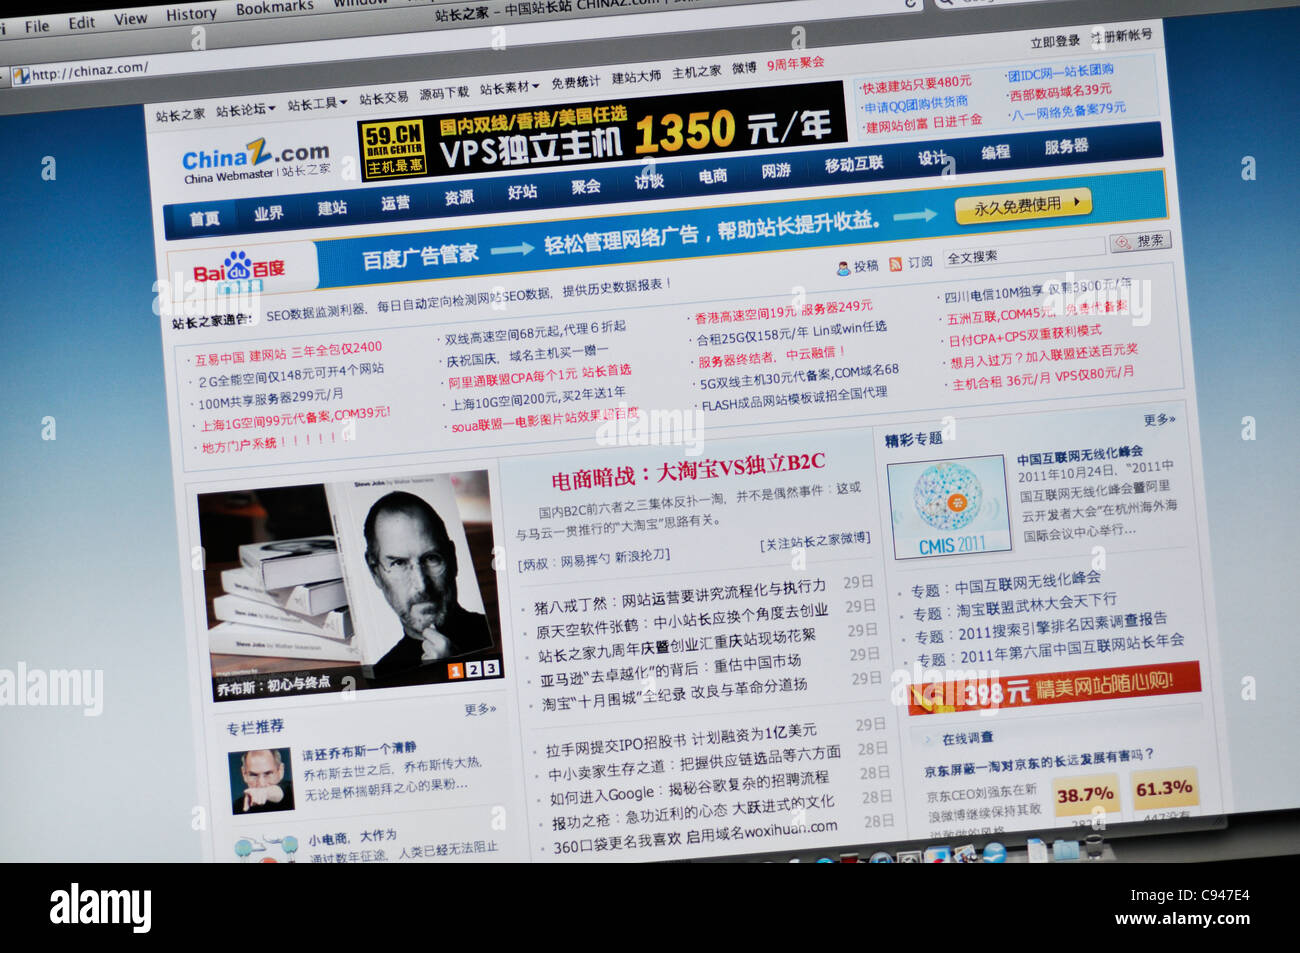1300x953 pixels.
Task: Open article 如何进入Google
Action: [x=689, y=786]
